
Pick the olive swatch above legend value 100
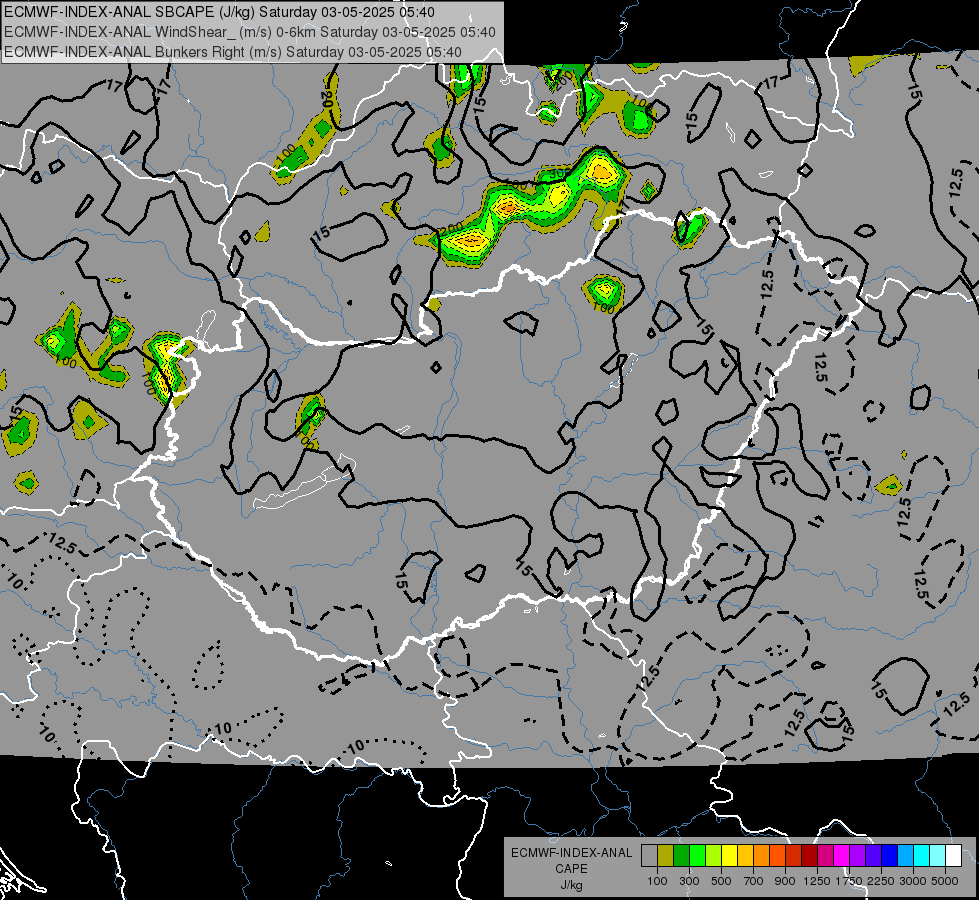point(666,856)
